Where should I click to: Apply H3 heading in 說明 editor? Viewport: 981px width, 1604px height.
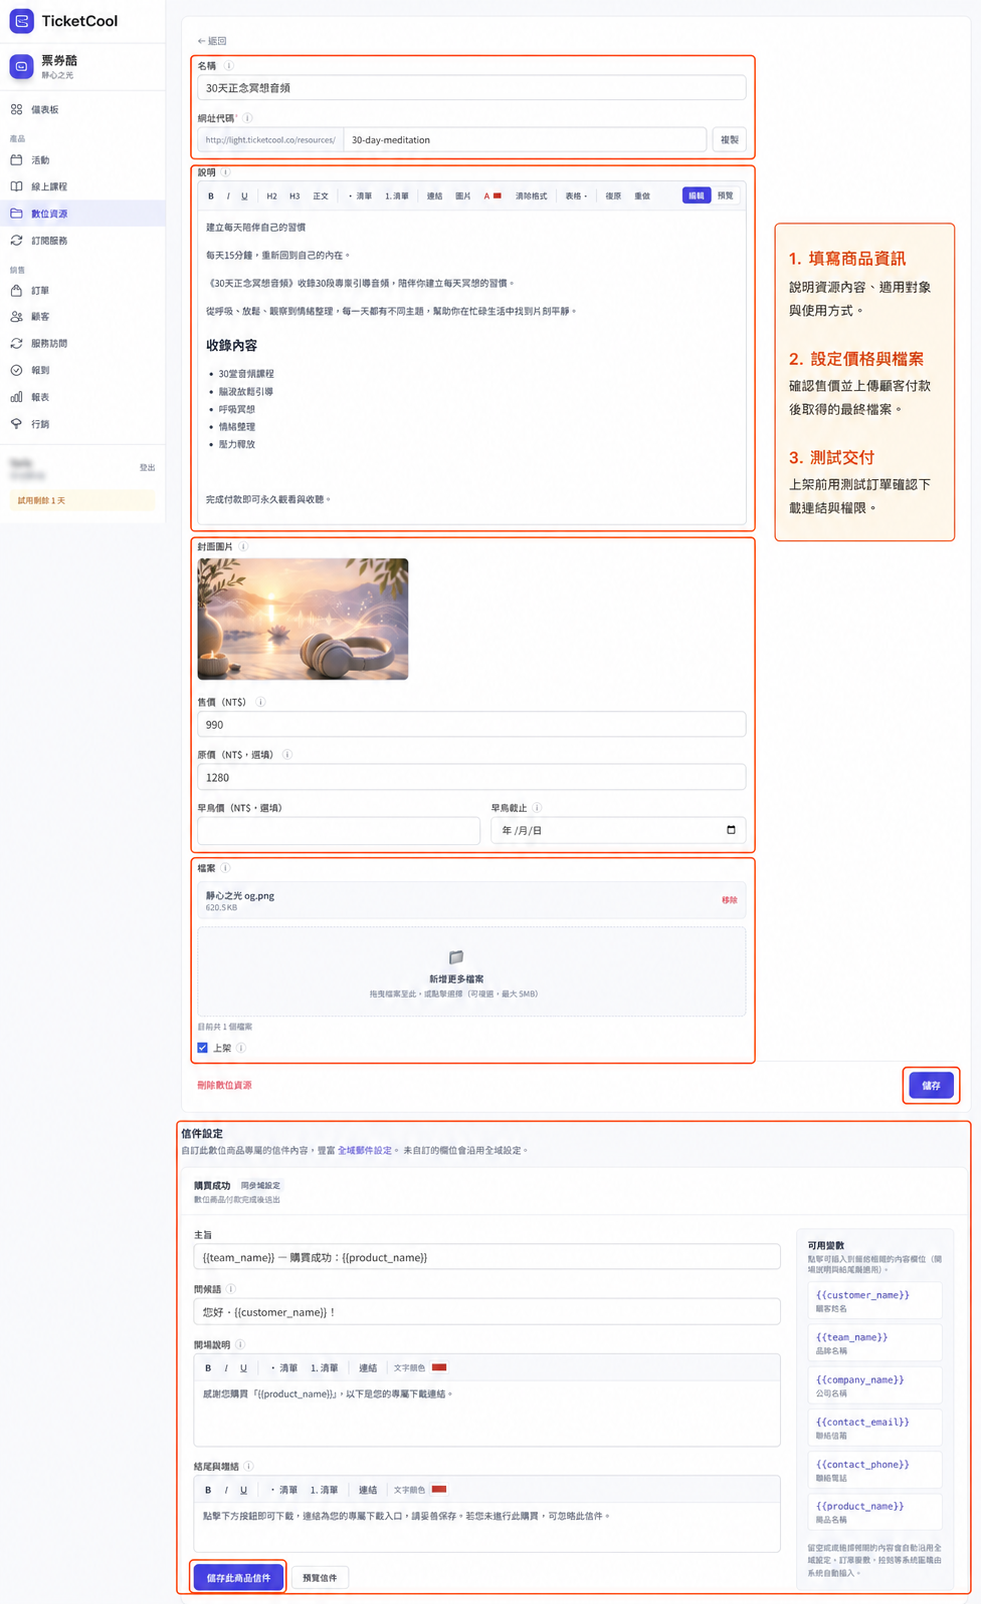point(294,196)
